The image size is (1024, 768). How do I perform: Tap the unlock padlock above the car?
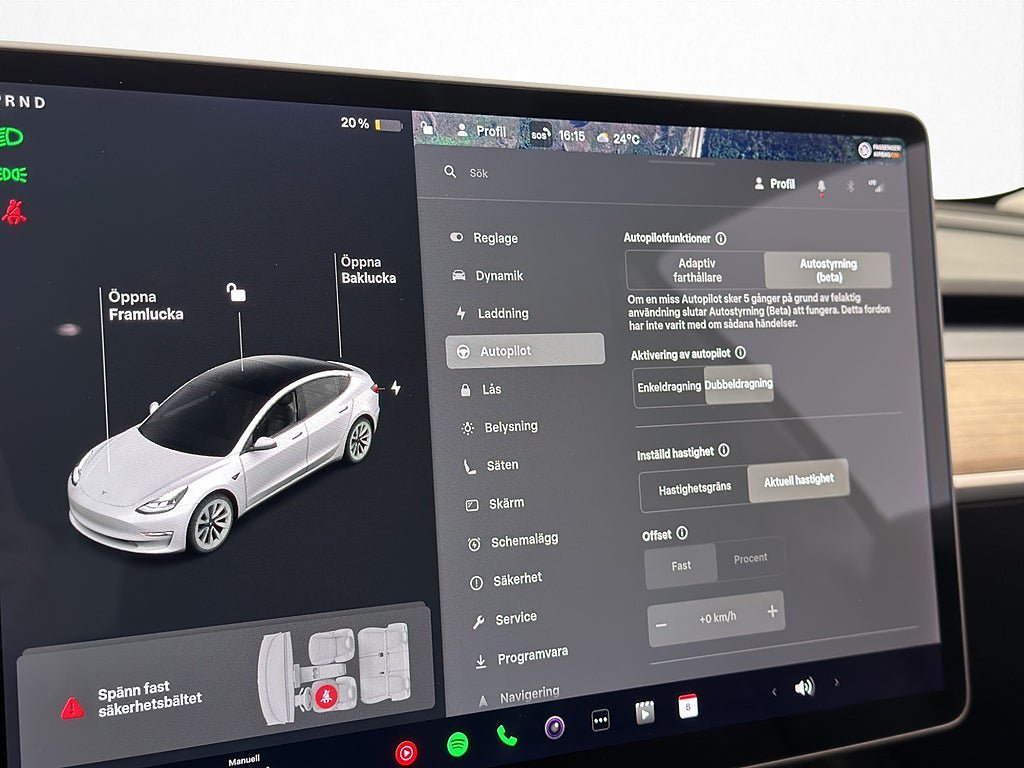[x=236, y=292]
